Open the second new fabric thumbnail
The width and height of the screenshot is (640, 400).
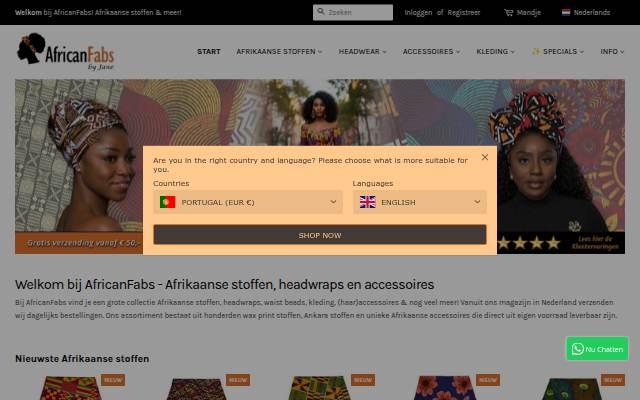pos(196,389)
